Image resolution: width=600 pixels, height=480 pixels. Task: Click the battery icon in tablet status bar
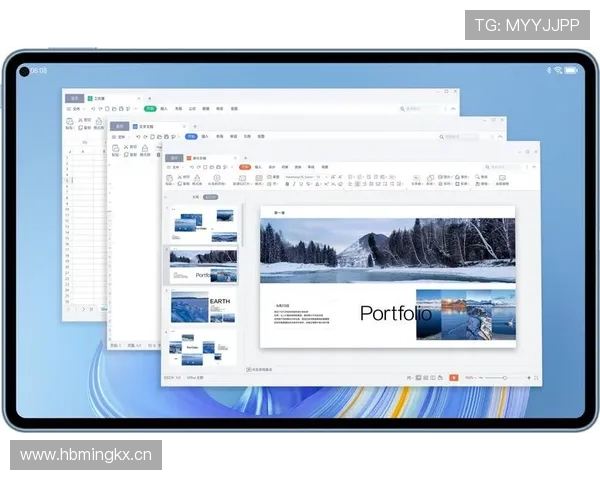571,70
